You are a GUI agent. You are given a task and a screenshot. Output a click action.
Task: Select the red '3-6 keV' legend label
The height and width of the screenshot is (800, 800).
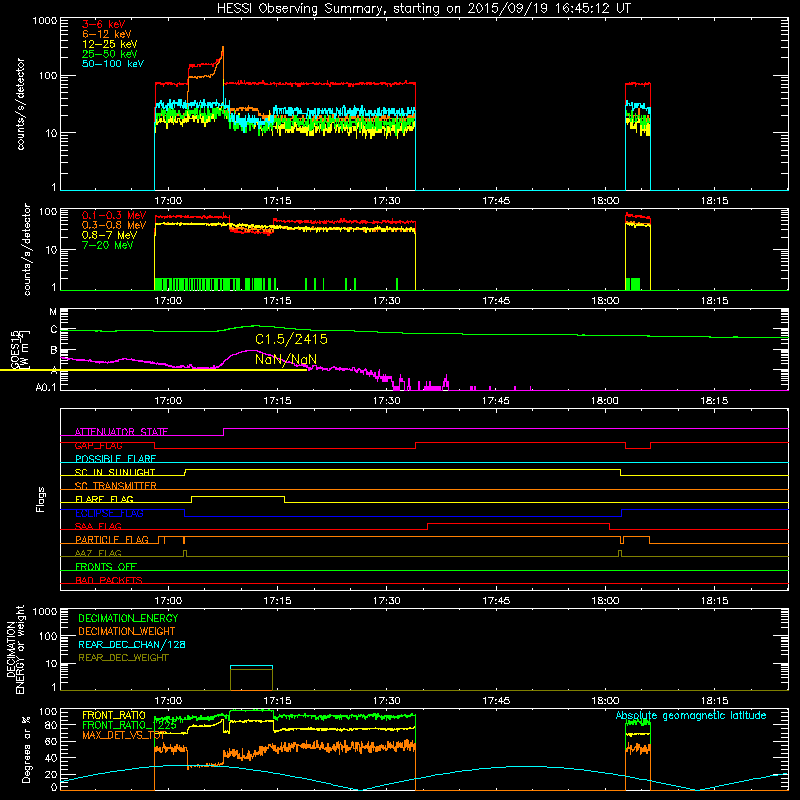(x=104, y=24)
